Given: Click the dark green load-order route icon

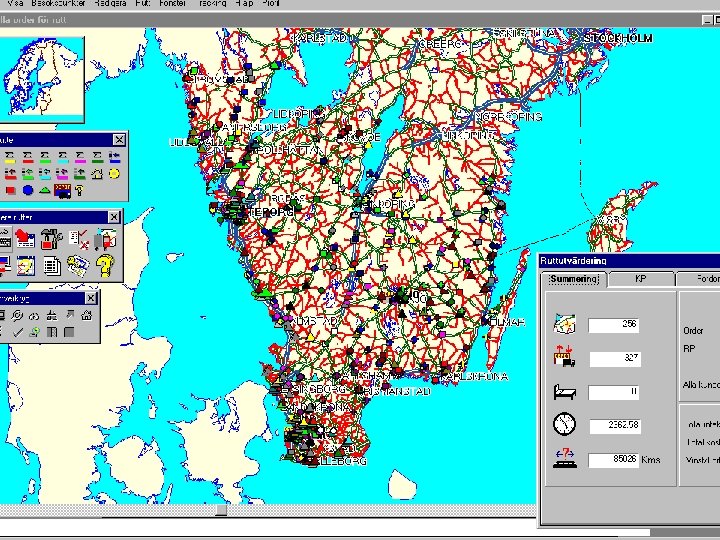Looking at the screenshot, I should [x=79, y=174].
